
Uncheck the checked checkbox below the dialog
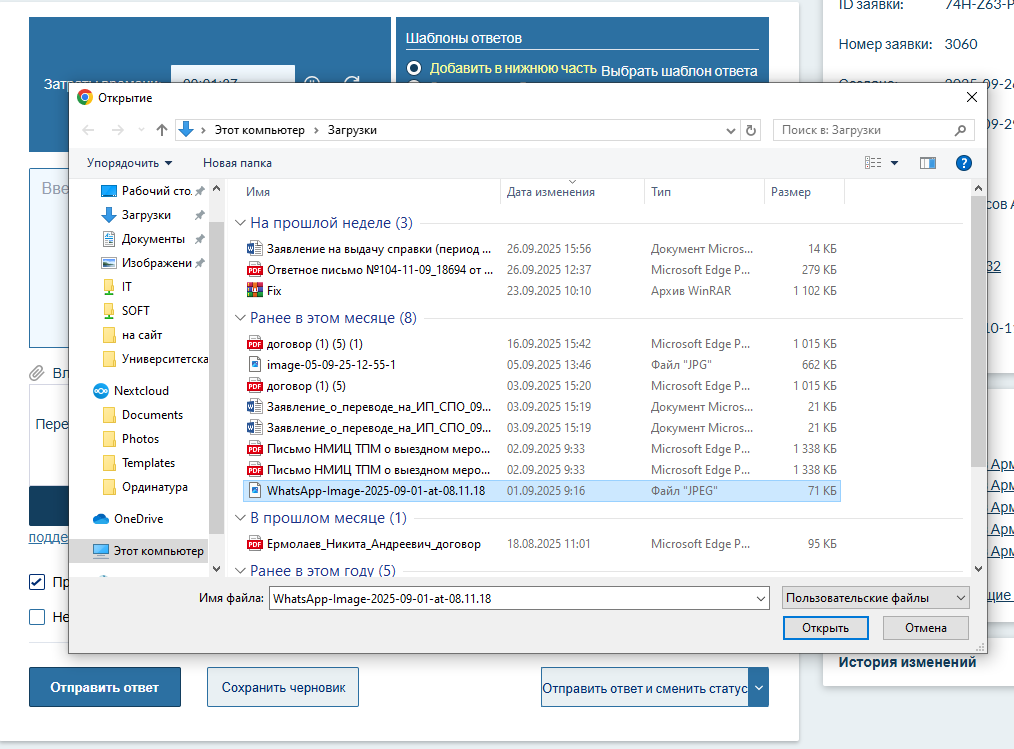(x=37, y=582)
